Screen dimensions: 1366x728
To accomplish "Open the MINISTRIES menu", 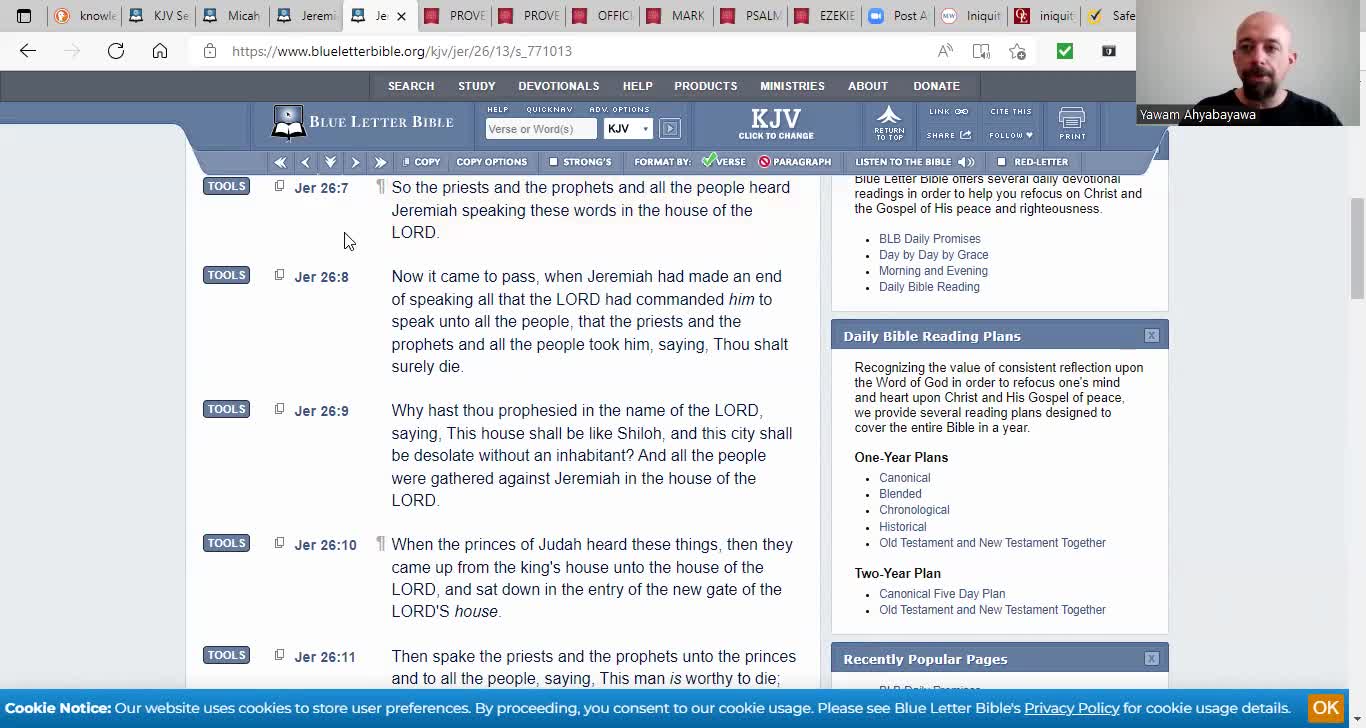I will pyautogui.click(x=792, y=86).
